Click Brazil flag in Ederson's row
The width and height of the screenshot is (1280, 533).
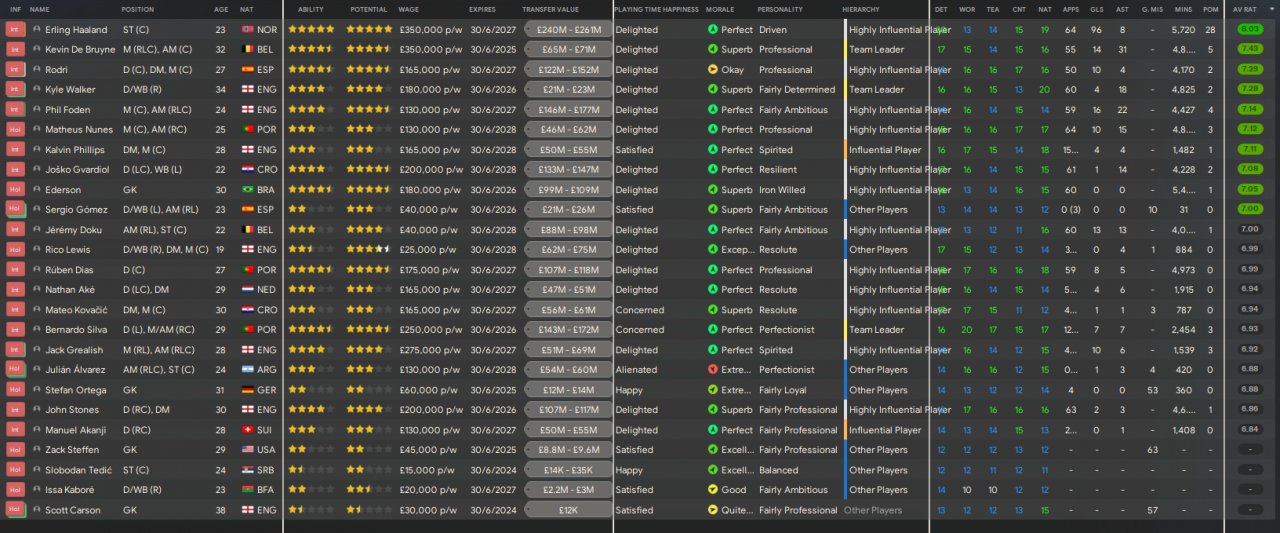click(x=248, y=190)
